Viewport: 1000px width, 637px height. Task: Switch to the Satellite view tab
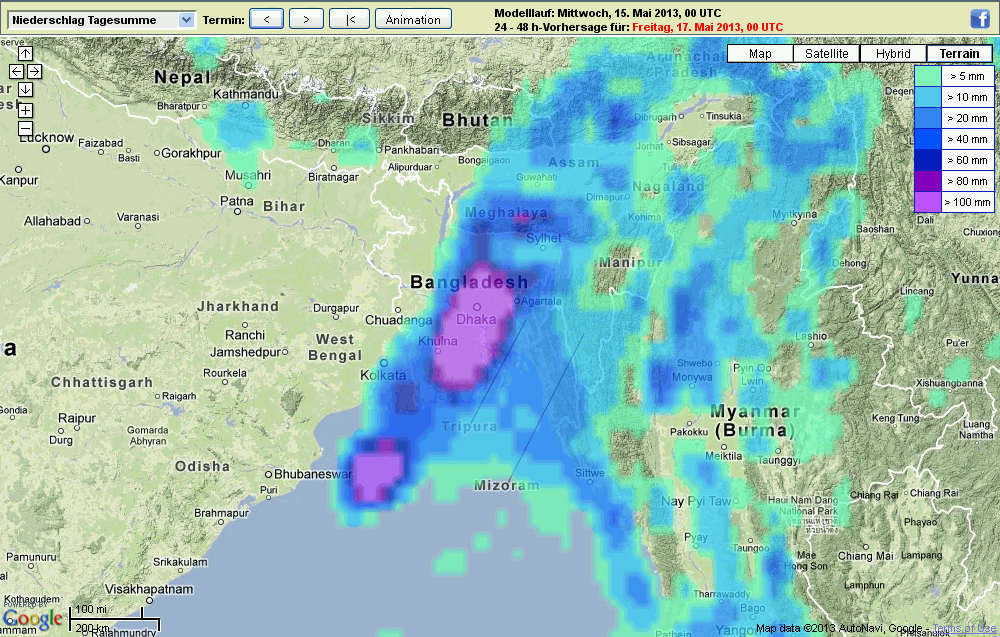coord(827,54)
